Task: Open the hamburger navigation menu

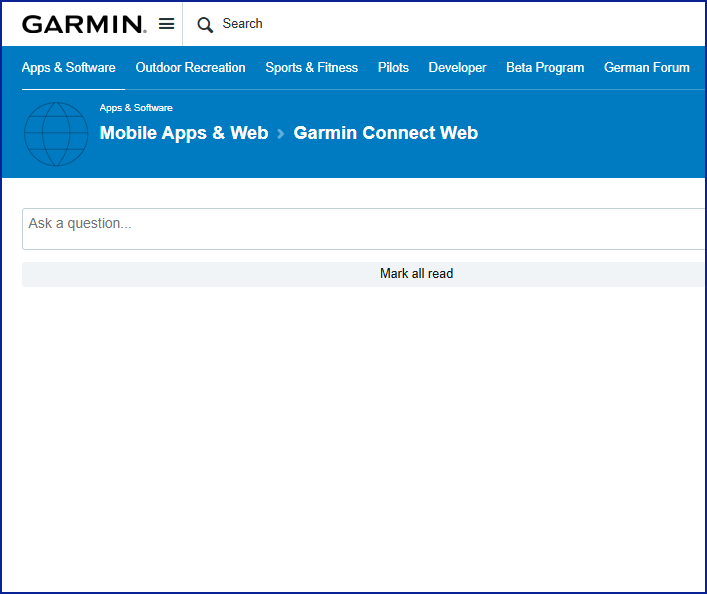Action: tap(166, 24)
